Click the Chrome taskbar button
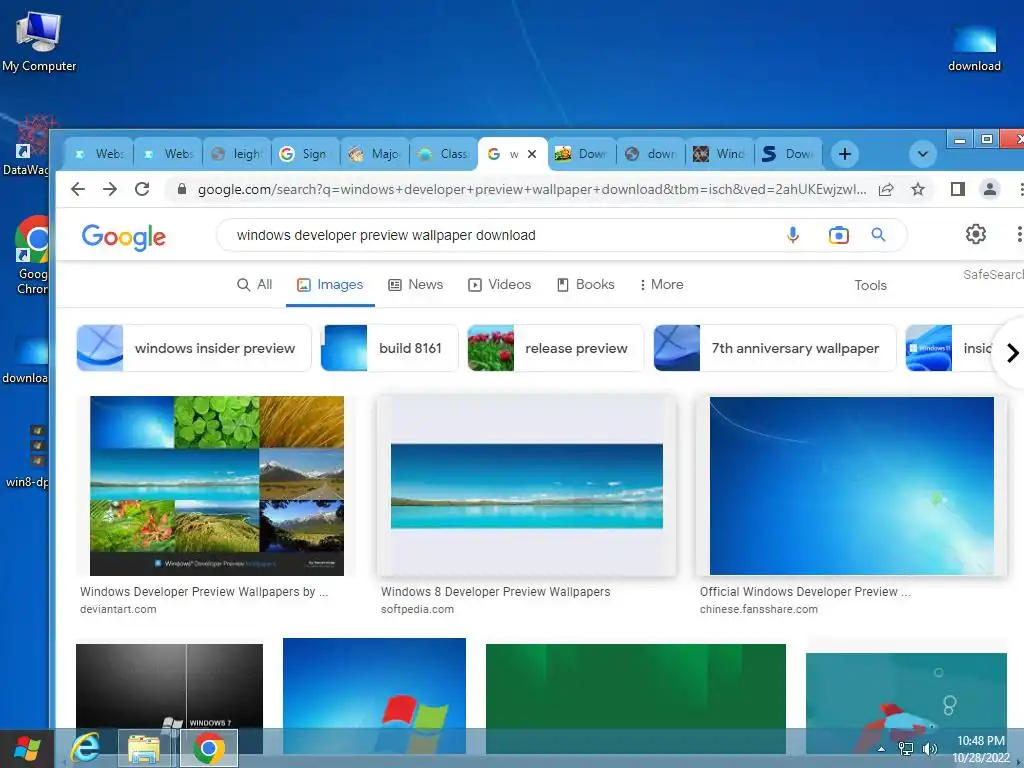The image size is (1024, 768). 209,748
